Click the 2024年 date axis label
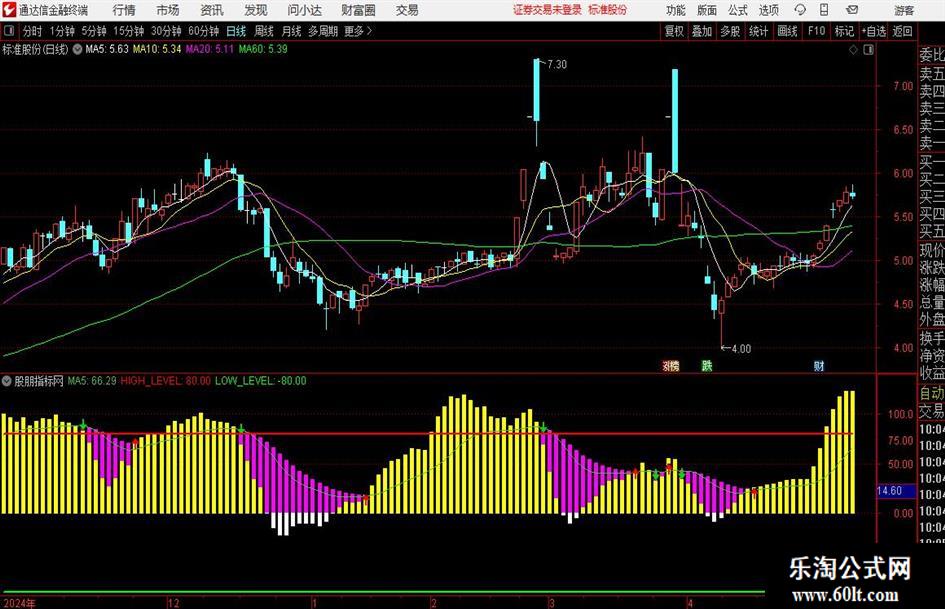This screenshot has width=945, height=609. 19,603
